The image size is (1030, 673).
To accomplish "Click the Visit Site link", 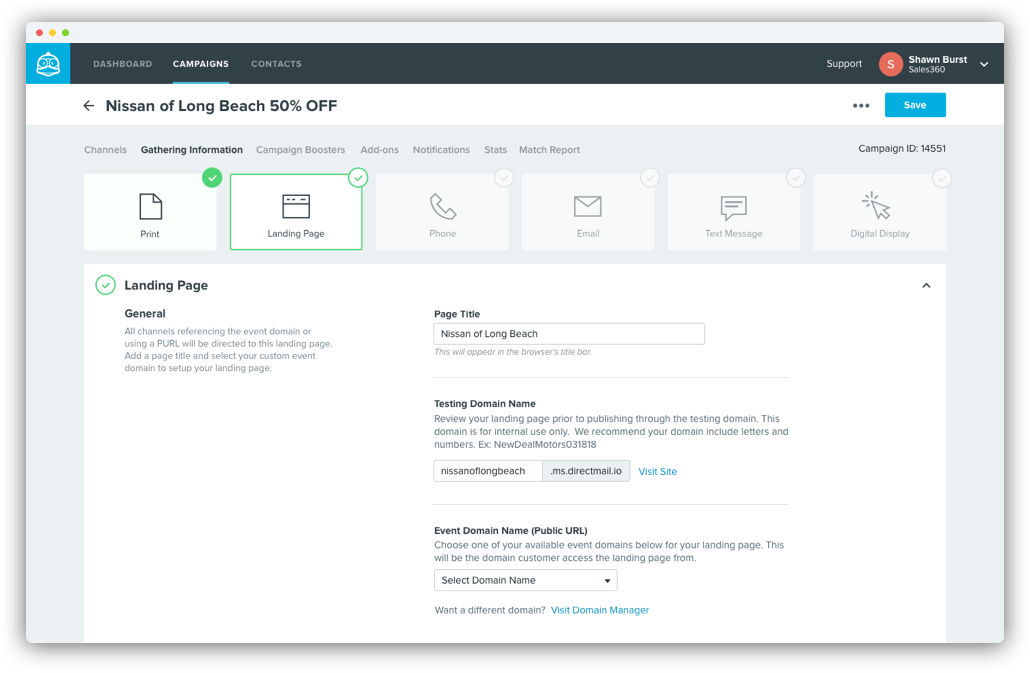I will coord(658,471).
